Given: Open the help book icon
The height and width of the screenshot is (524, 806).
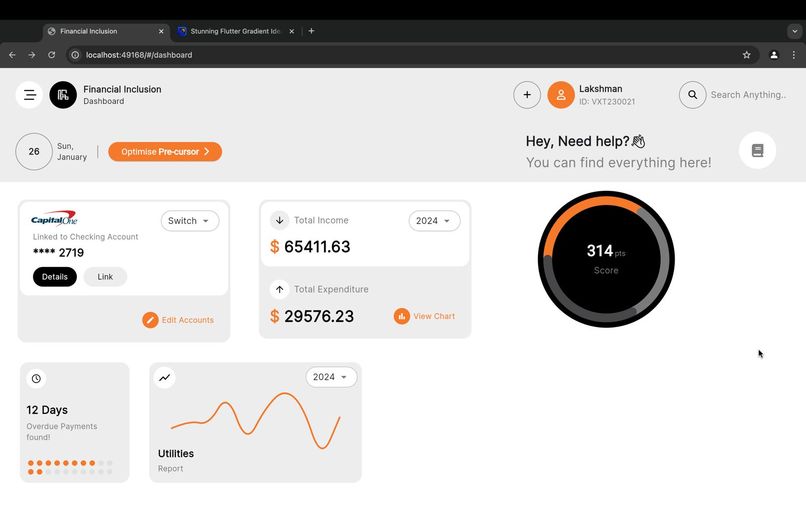Looking at the screenshot, I should [757, 151].
